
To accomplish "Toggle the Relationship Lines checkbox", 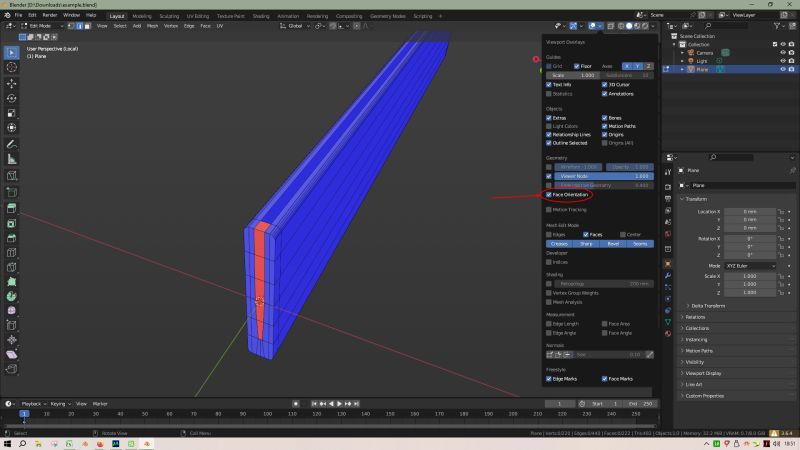I will click(x=549, y=135).
